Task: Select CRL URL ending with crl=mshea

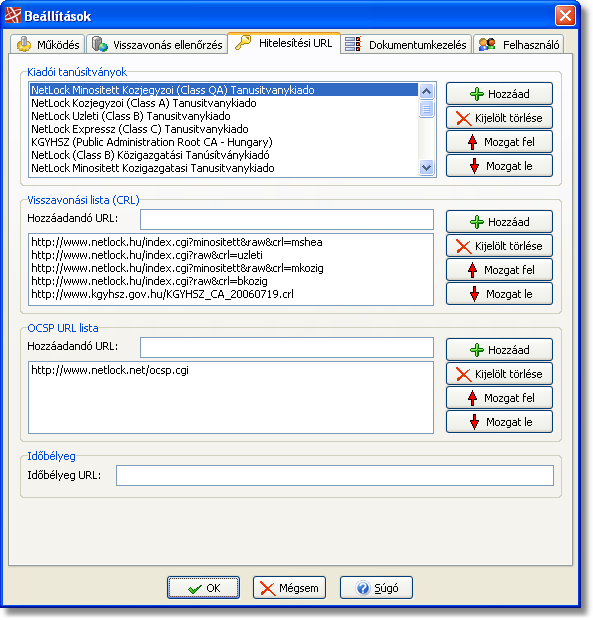Action: point(231,242)
